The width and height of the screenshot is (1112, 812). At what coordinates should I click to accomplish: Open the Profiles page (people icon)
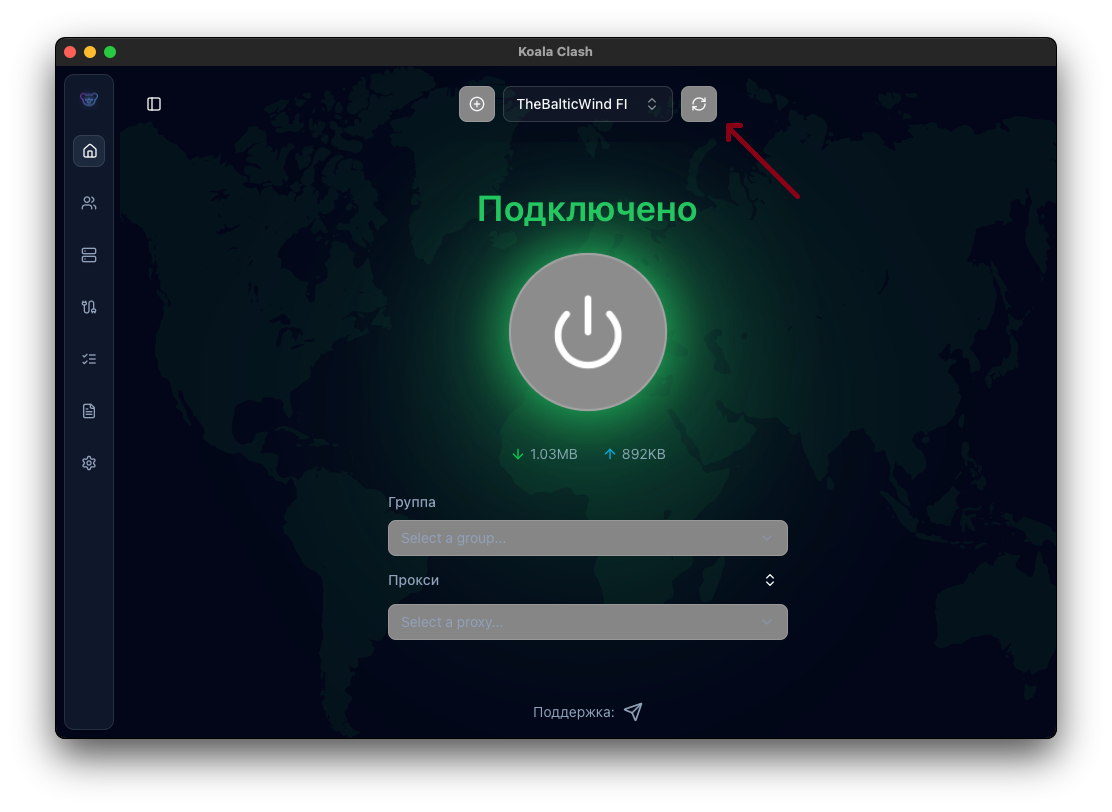coord(89,203)
